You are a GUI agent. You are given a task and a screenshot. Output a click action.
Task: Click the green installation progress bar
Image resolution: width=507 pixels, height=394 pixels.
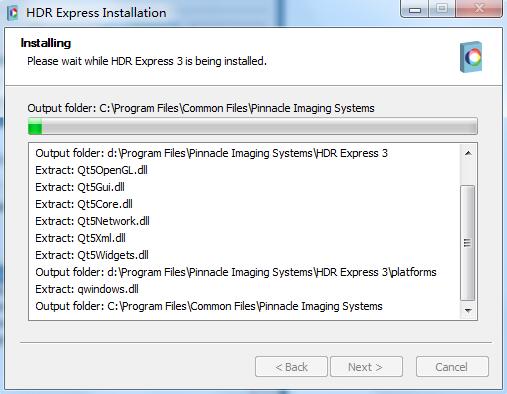[253, 126]
